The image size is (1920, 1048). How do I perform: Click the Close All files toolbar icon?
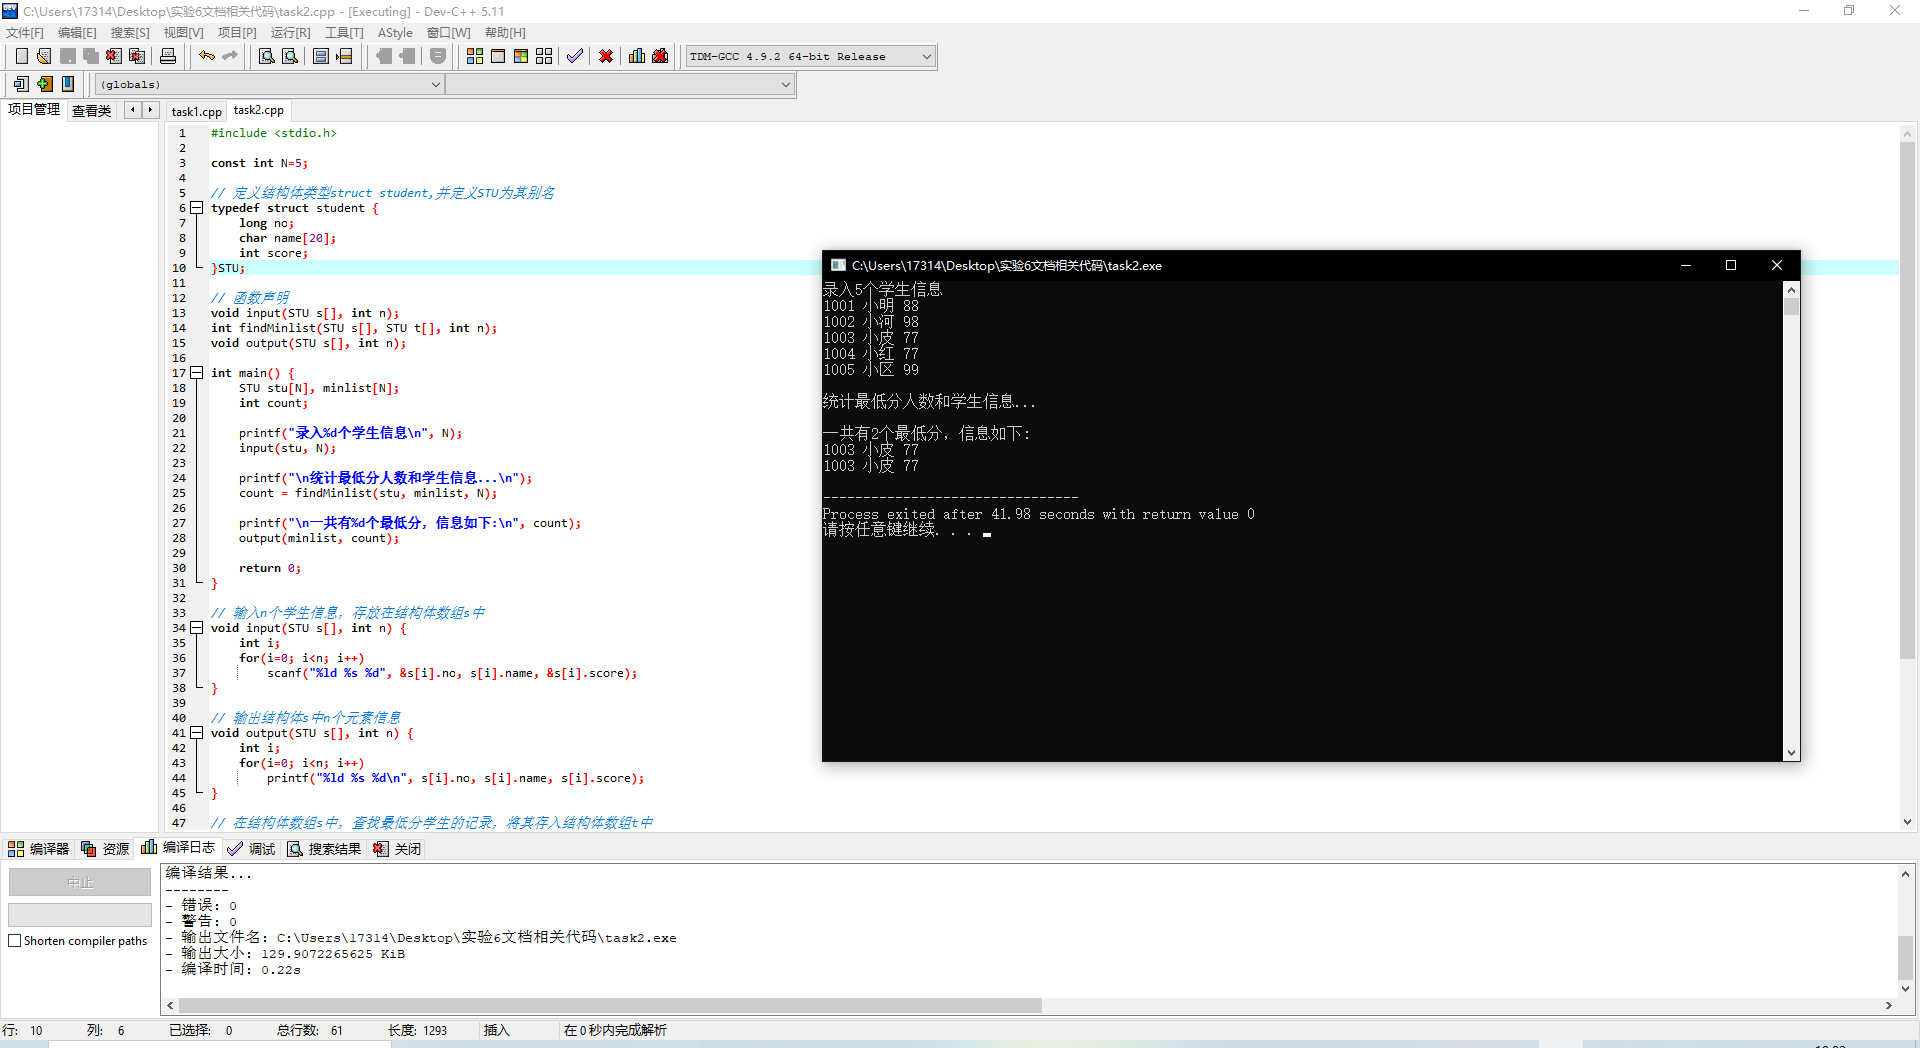coord(137,56)
